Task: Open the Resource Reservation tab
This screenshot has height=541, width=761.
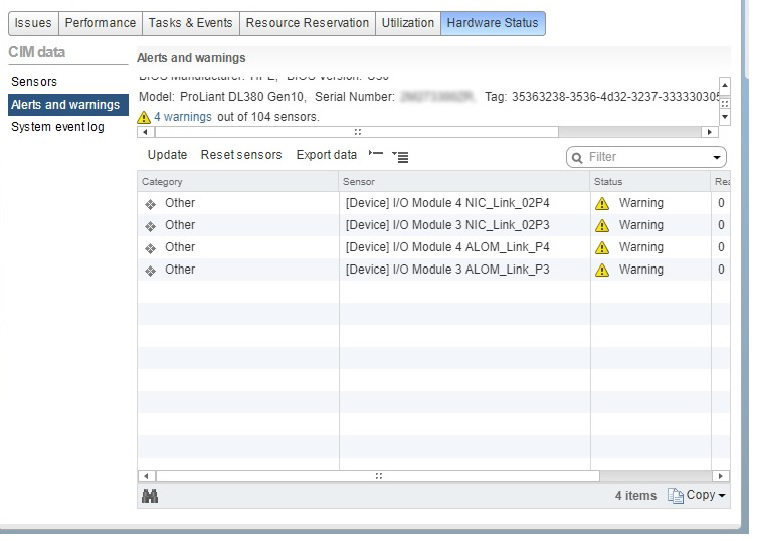Action: tap(307, 23)
